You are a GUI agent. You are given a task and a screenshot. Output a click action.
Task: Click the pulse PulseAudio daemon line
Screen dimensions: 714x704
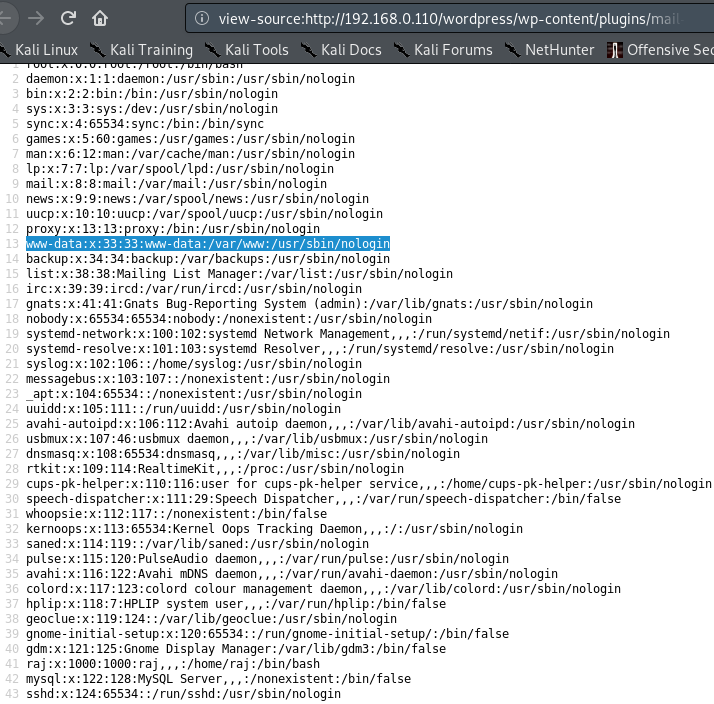267,559
